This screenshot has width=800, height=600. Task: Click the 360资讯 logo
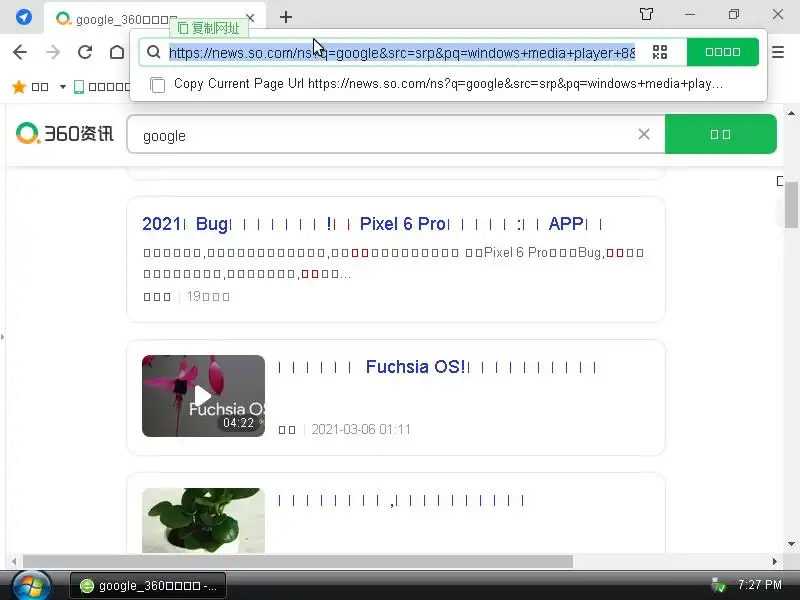click(x=64, y=134)
